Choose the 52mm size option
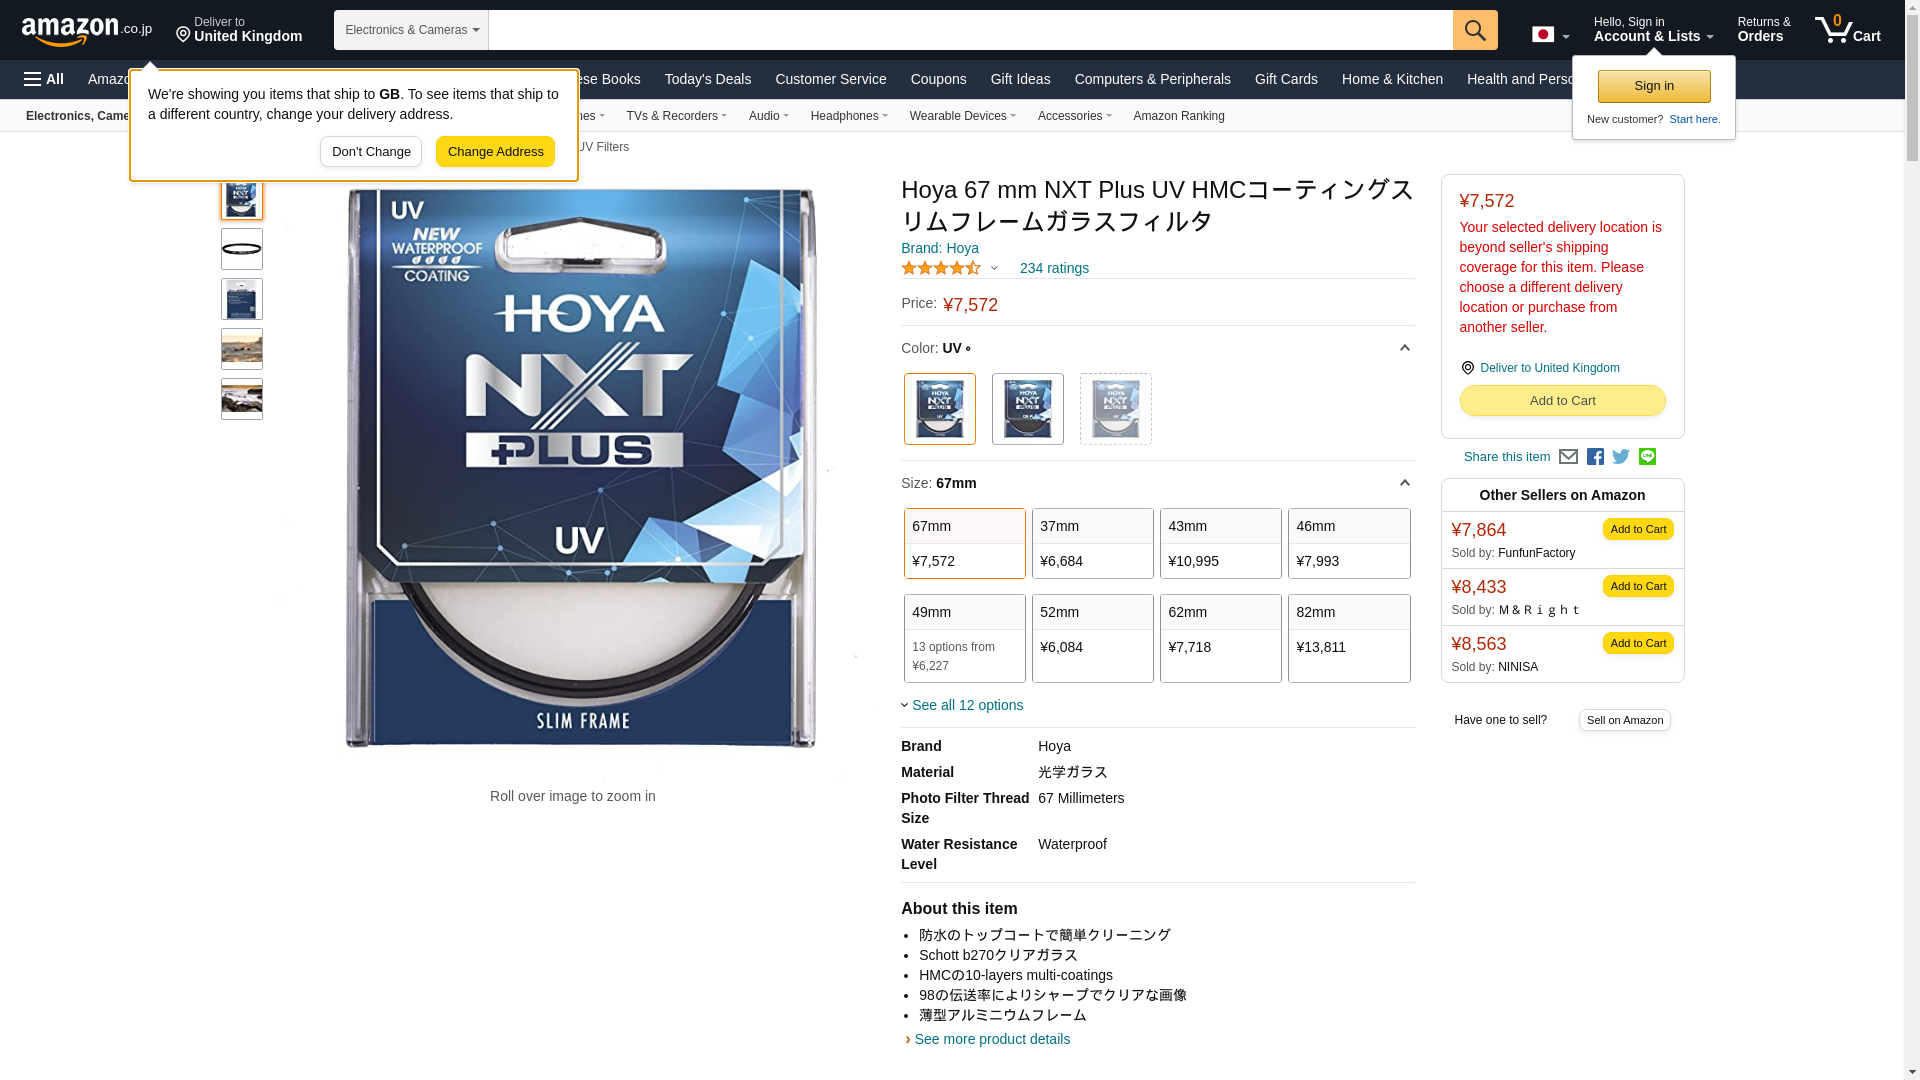1920x1080 pixels. [x=1092, y=638]
